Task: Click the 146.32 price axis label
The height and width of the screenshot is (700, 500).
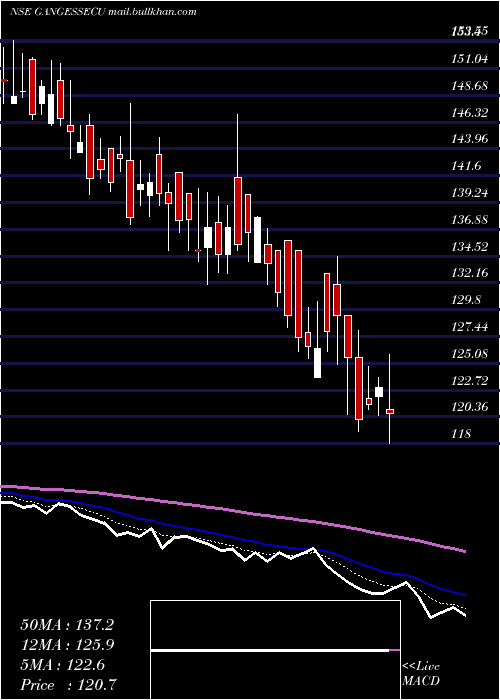Action: [468, 112]
